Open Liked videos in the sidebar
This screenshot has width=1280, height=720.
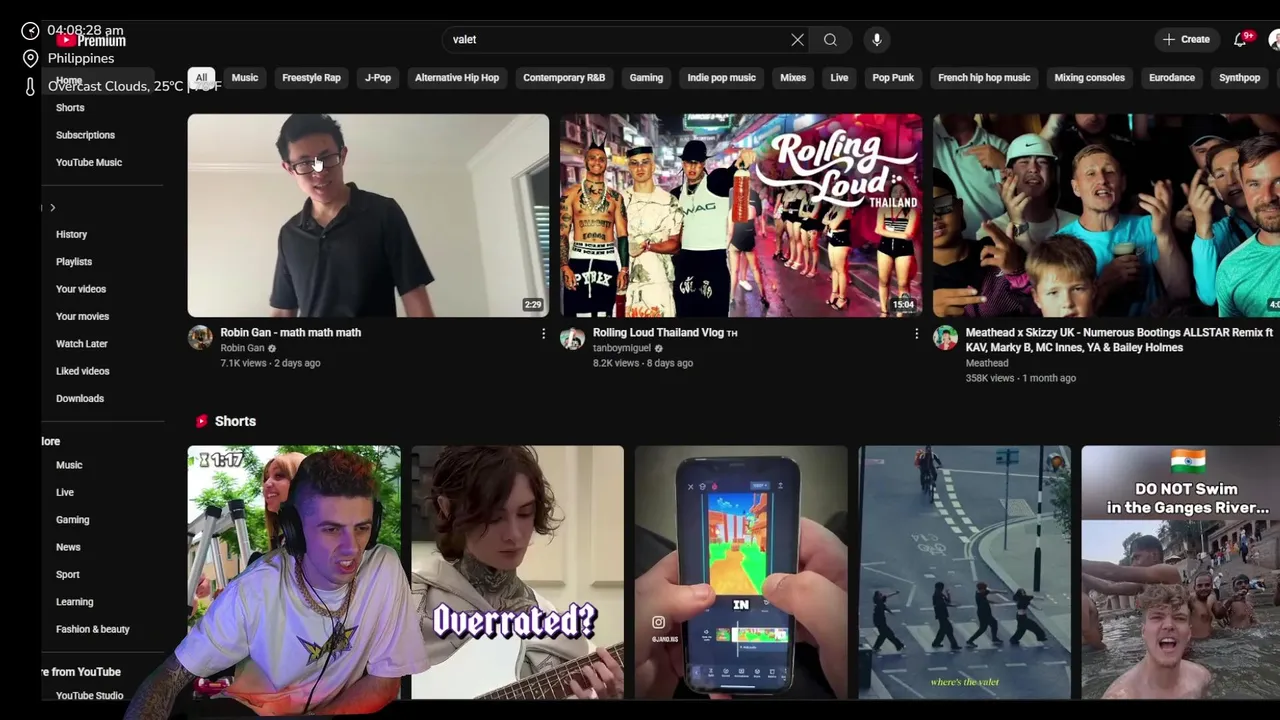[83, 371]
